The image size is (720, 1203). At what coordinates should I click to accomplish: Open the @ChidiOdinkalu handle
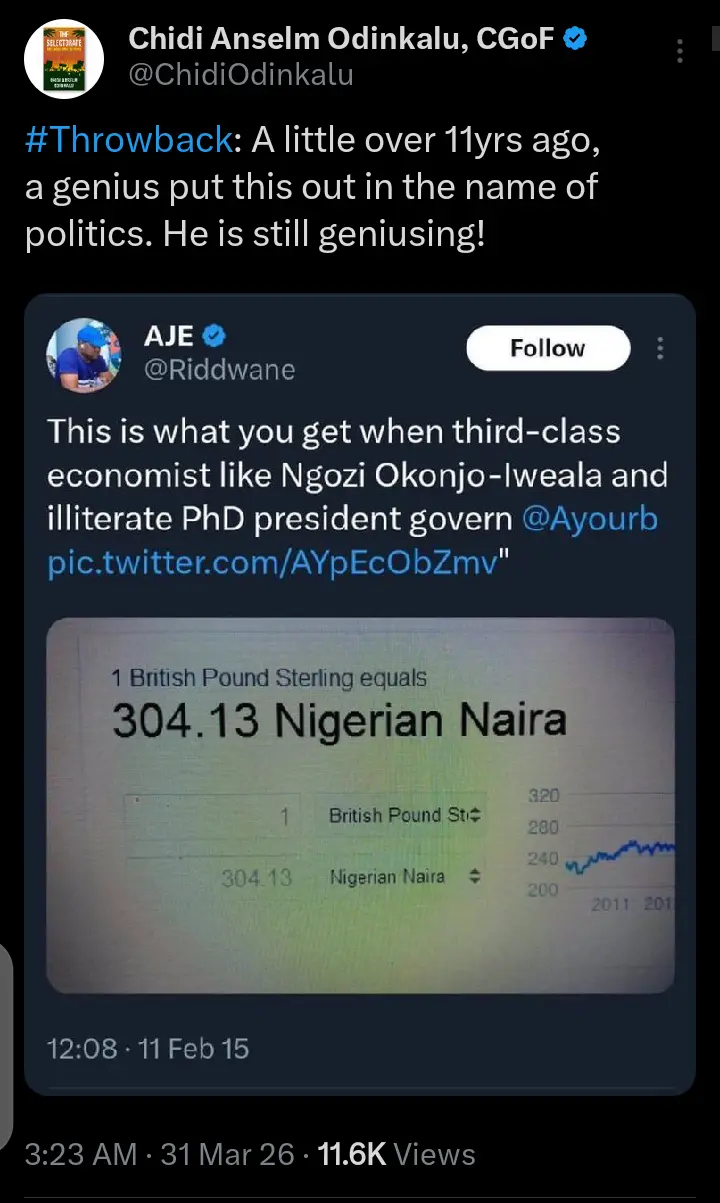coord(241,75)
